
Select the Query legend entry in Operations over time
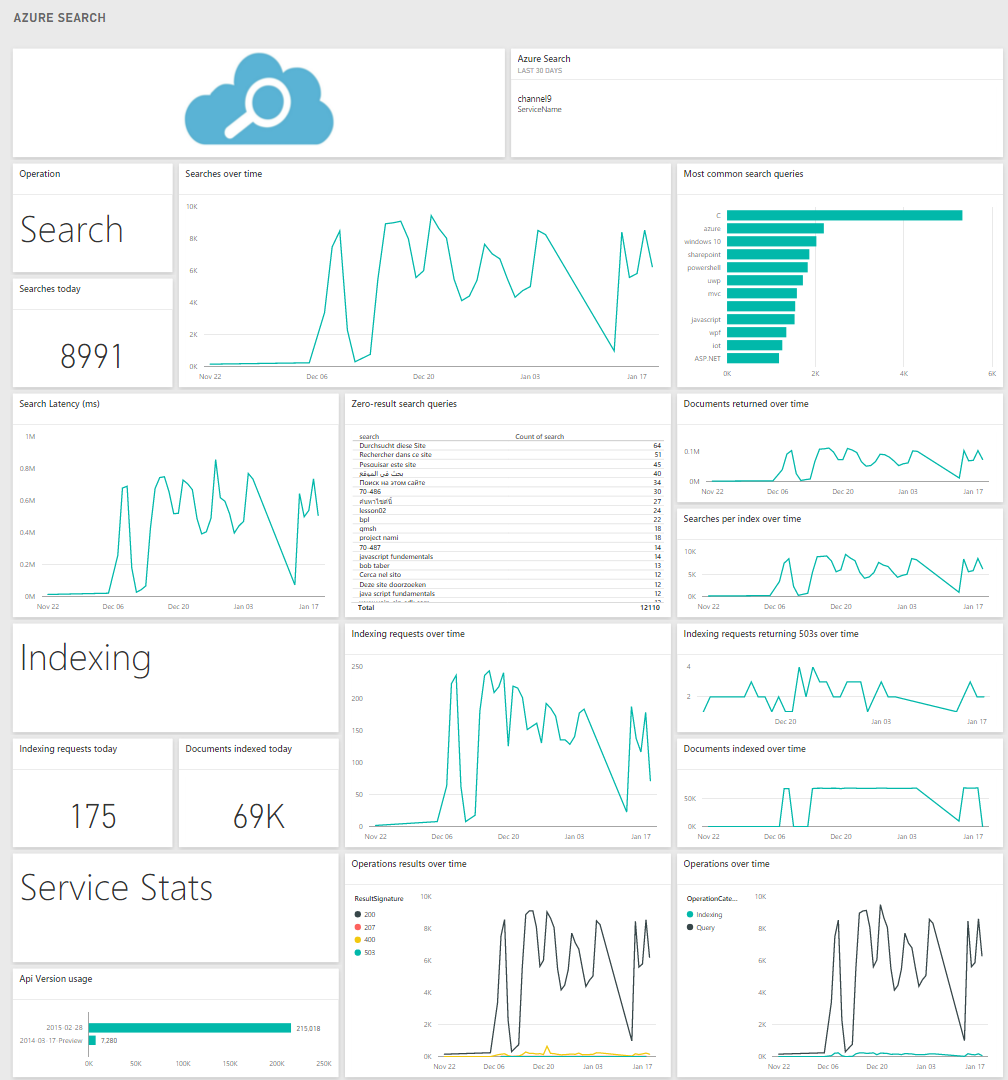(701, 927)
